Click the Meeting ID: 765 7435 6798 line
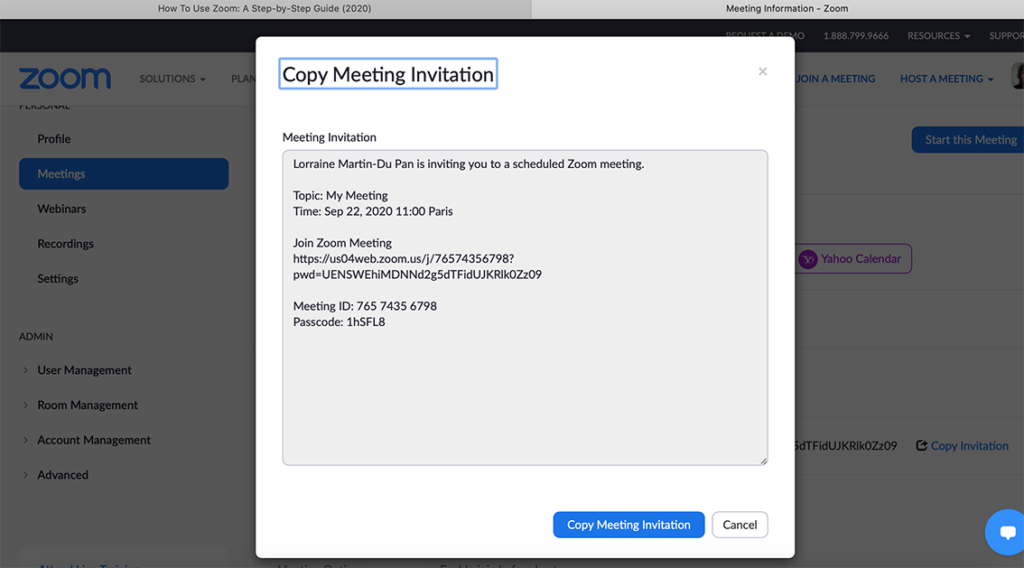The image size is (1024, 568). pyautogui.click(x=364, y=306)
